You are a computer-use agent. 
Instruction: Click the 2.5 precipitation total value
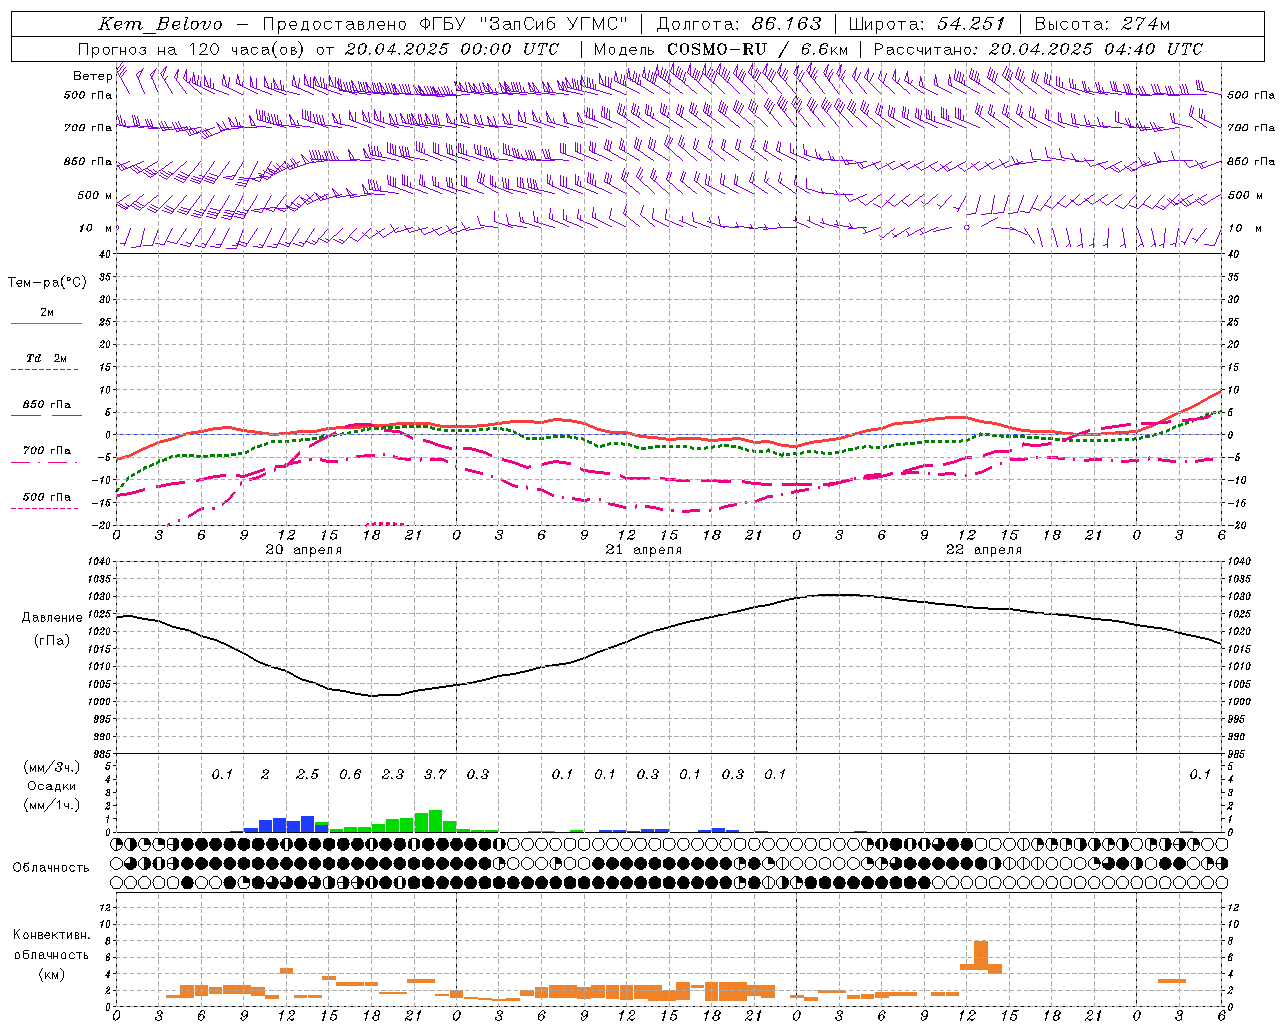click(x=307, y=774)
